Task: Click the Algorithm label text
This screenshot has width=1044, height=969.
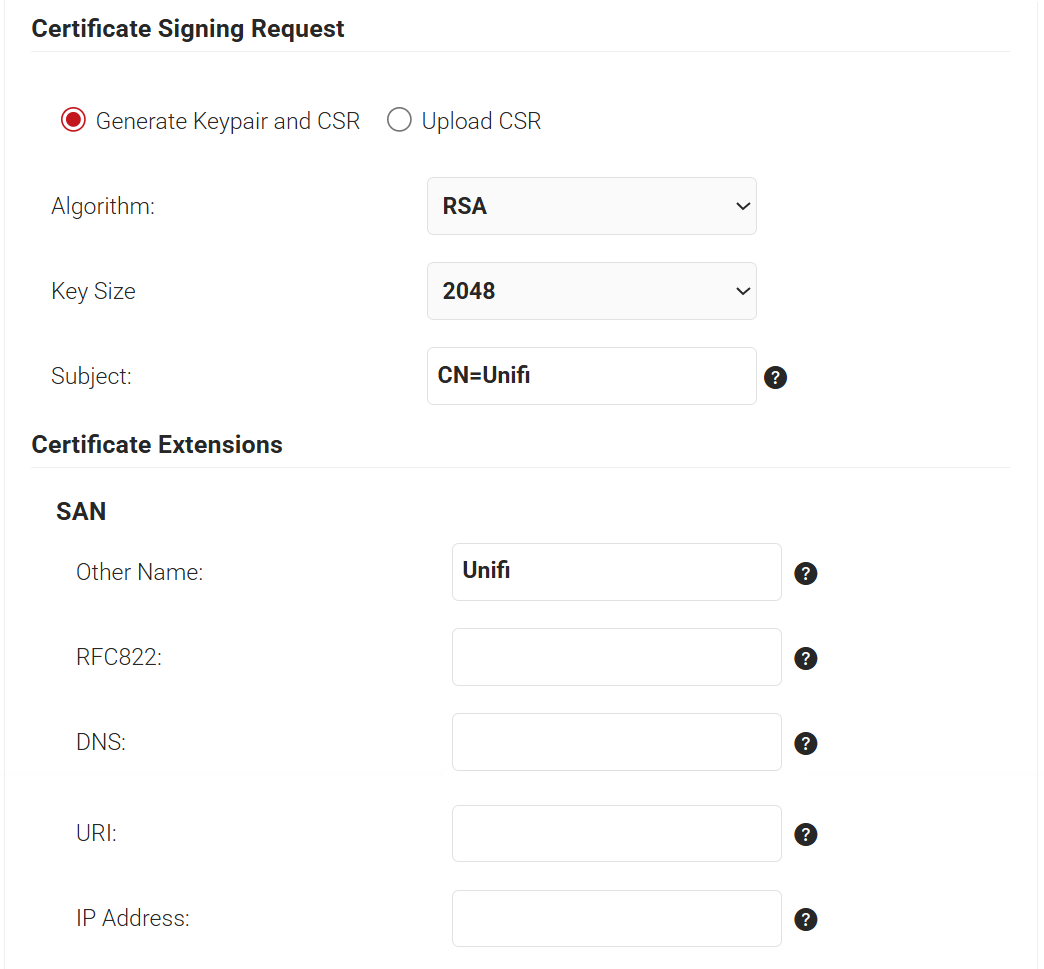Action: (103, 207)
